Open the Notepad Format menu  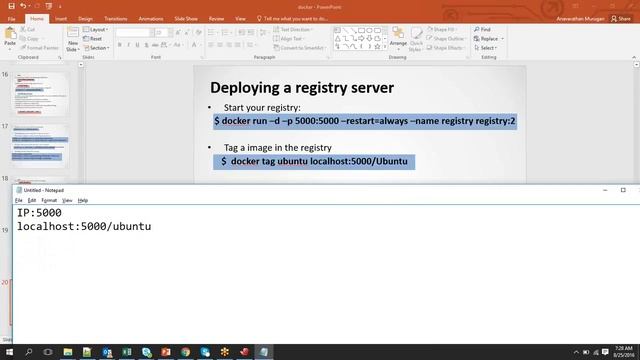pyautogui.click(x=49, y=200)
